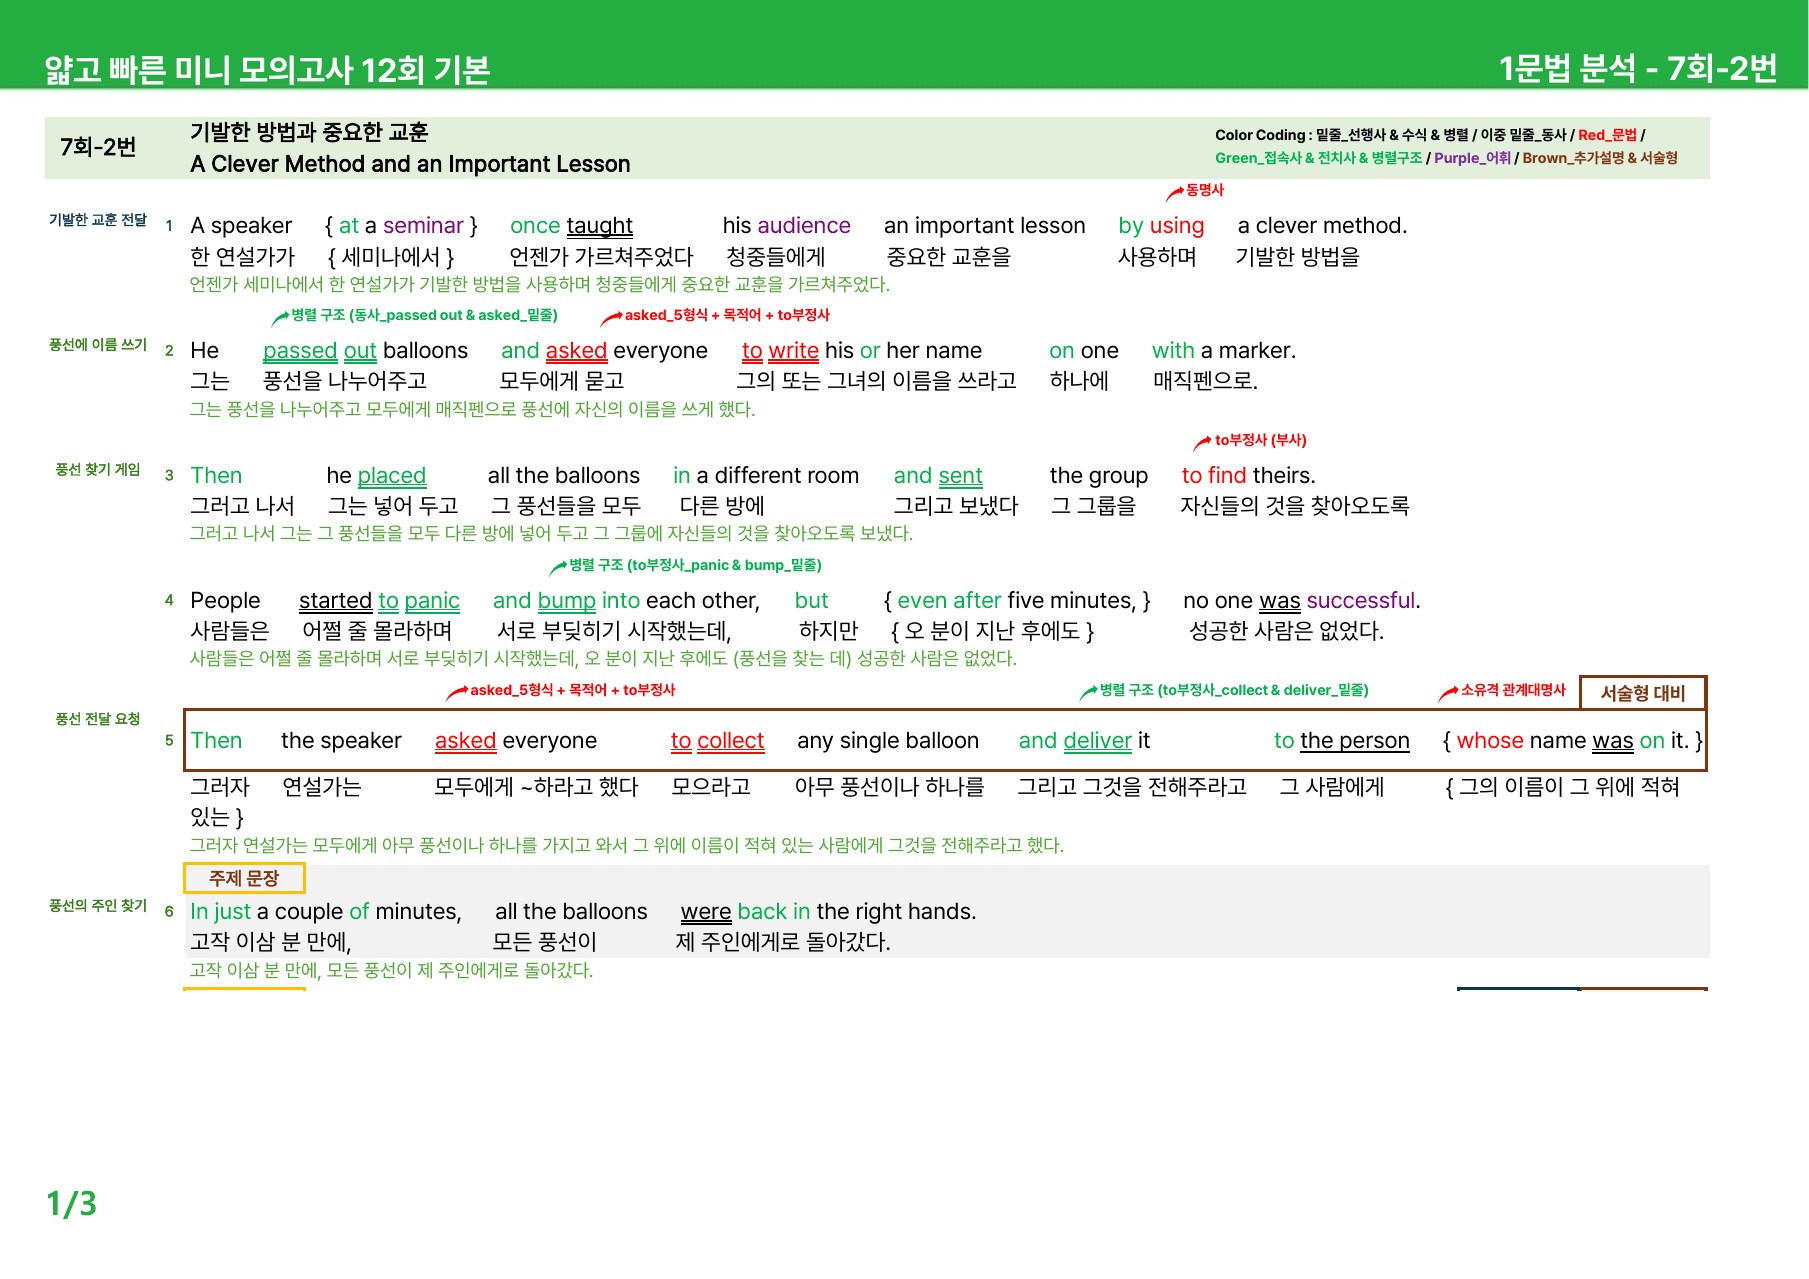Screen dimensions: 1809x1279
Task: Click the 'Brown_추가설명 & 서술형' legend entry
Action: [x=1600, y=158]
